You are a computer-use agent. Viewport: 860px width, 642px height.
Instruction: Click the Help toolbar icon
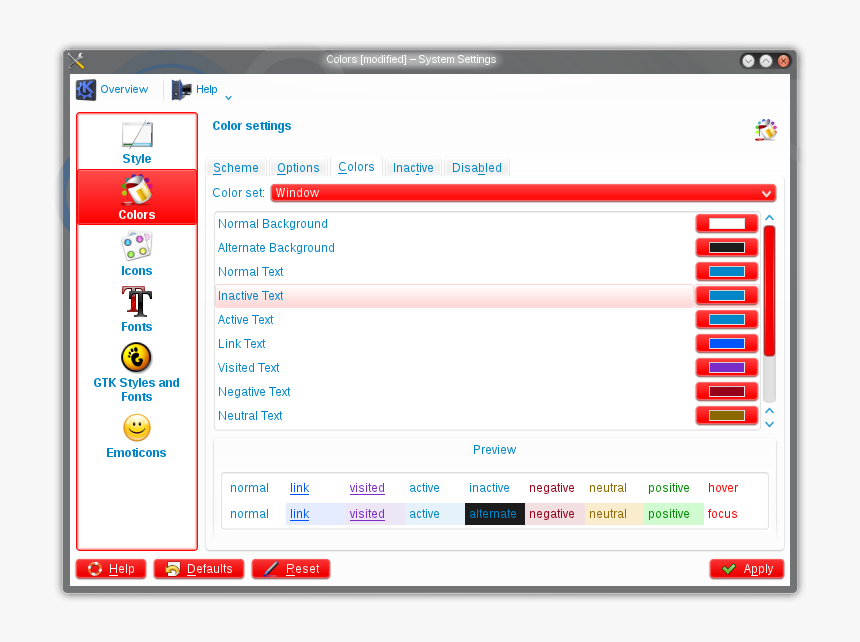[x=181, y=90]
